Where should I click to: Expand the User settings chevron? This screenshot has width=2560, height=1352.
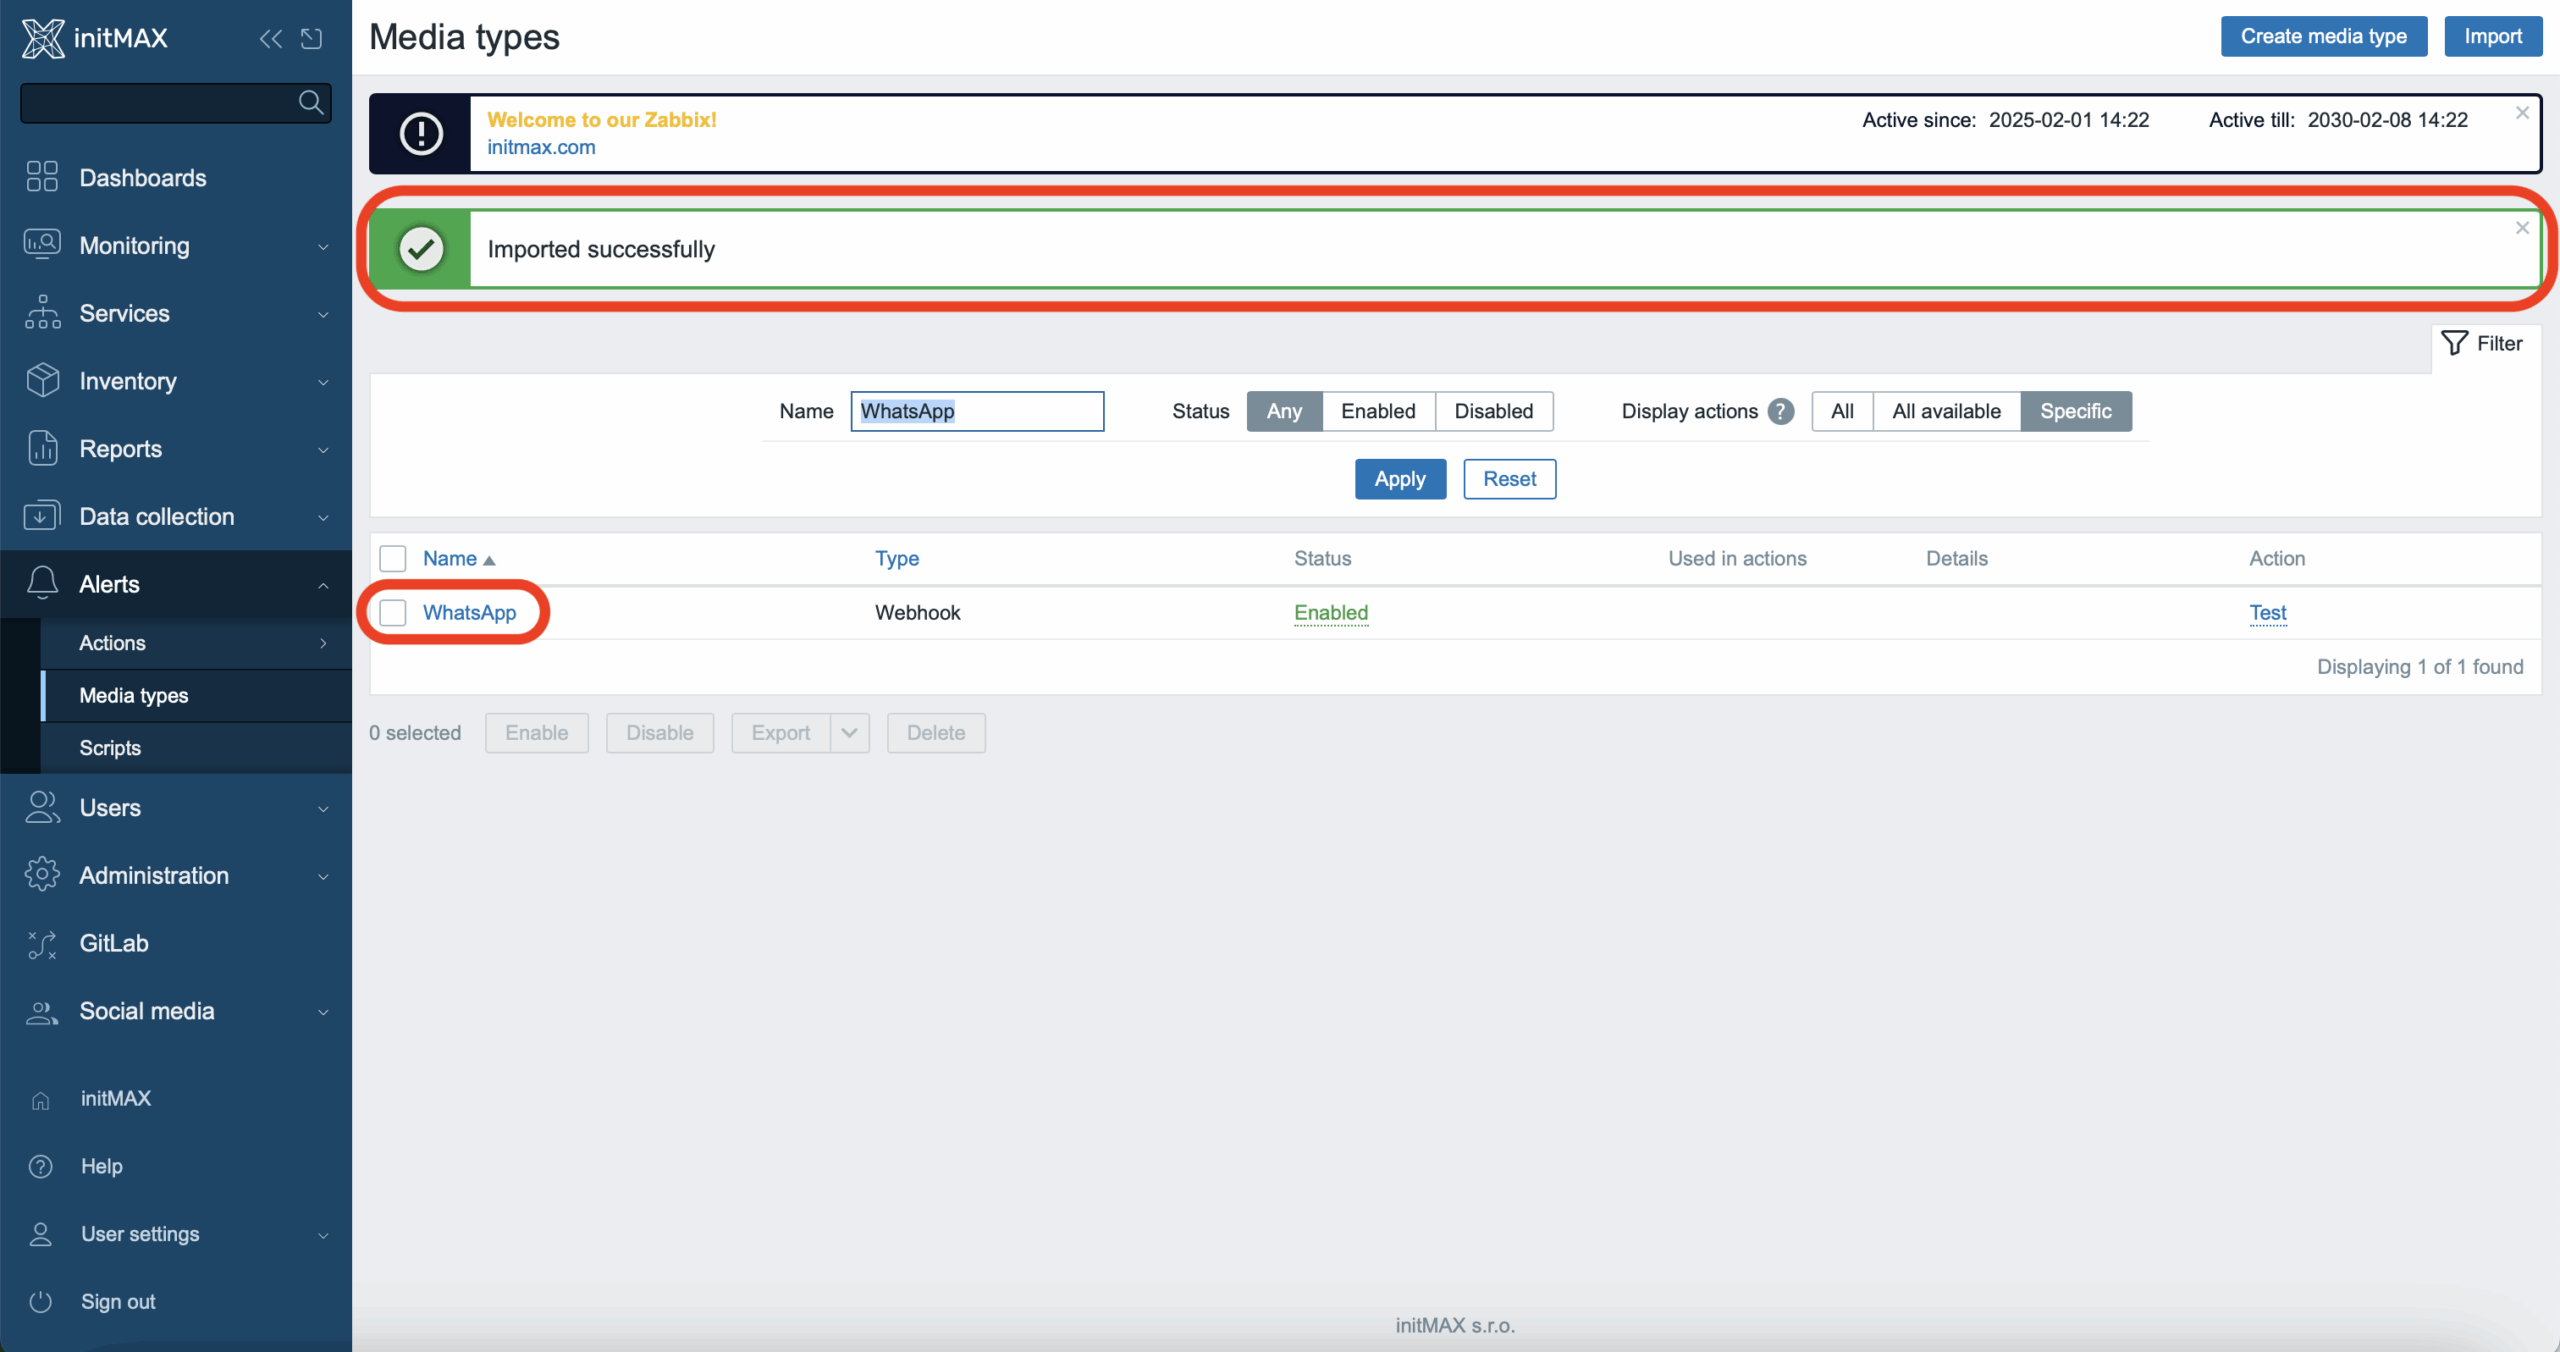tap(323, 1235)
